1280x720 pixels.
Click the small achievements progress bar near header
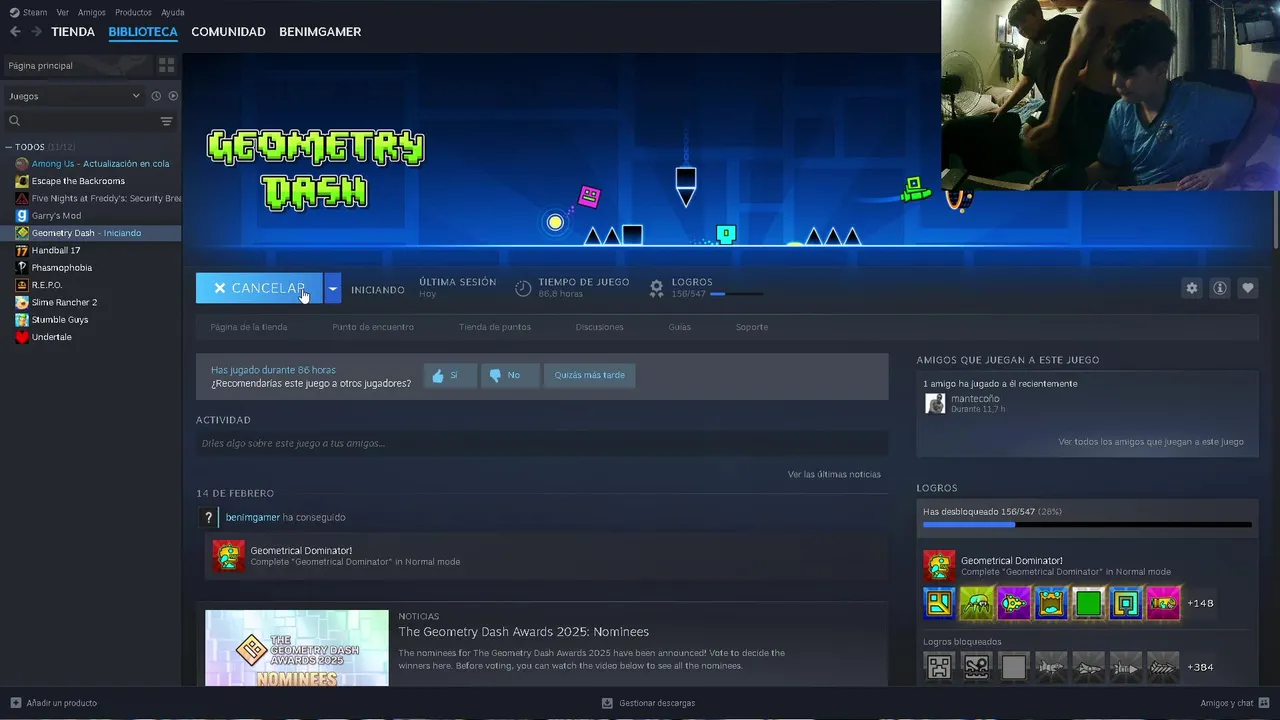tap(736, 294)
